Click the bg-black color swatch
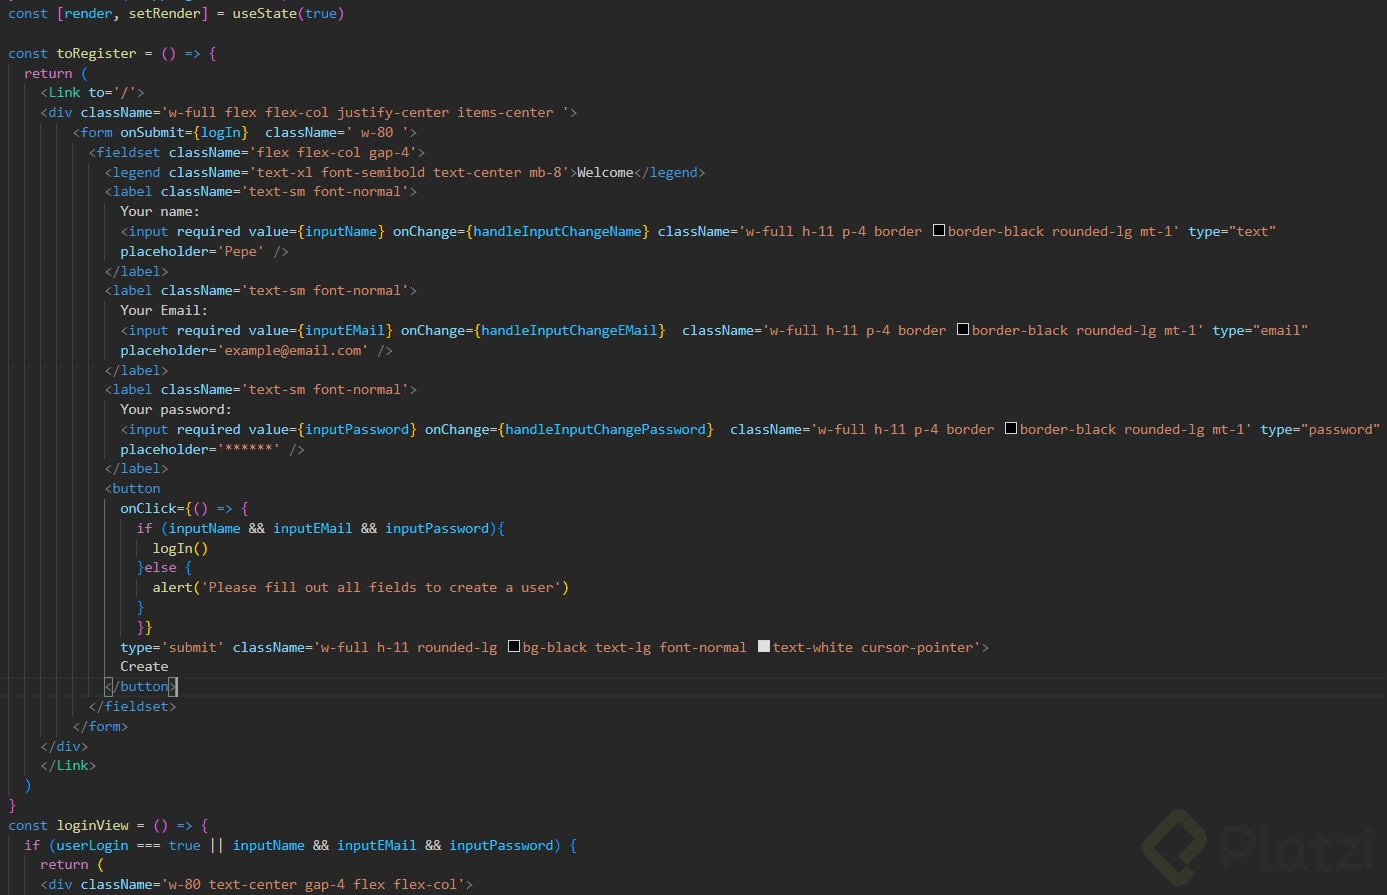 [514, 647]
